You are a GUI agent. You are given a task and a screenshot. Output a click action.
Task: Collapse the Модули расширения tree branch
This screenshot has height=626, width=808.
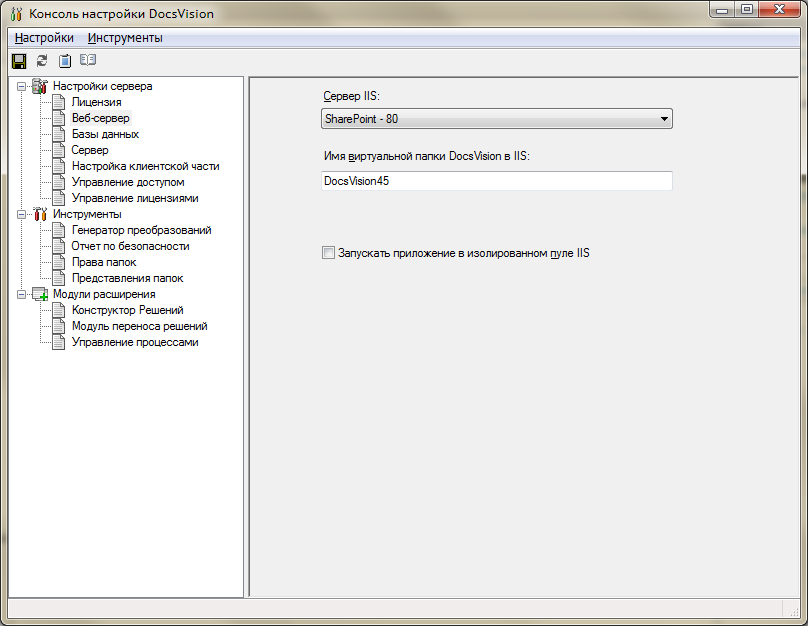pos(22,294)
